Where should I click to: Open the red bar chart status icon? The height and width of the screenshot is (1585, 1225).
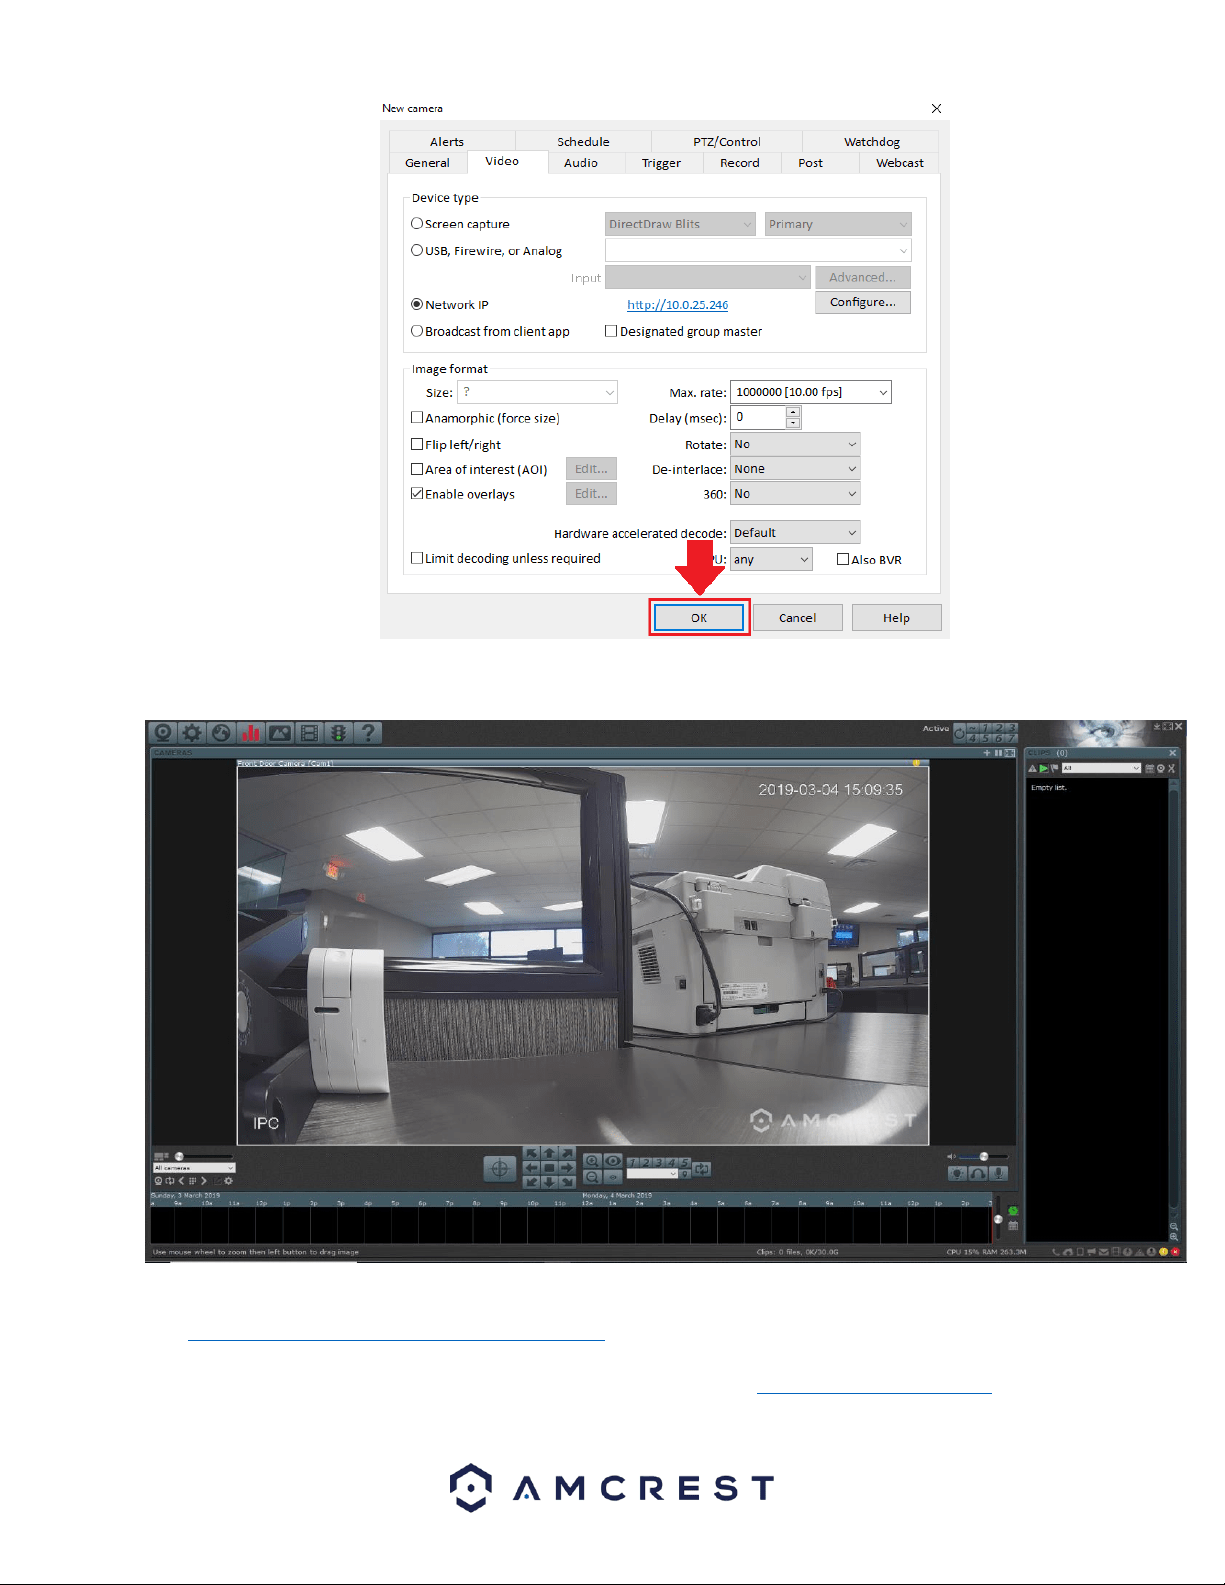(251, 733)
